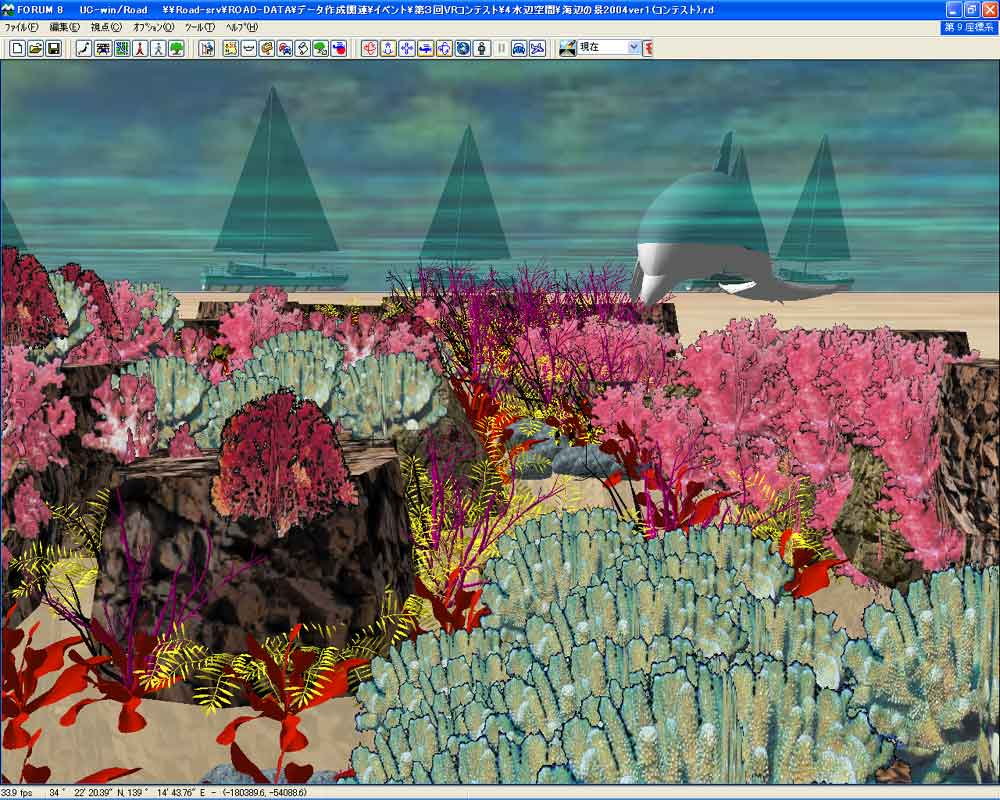Click the 33.9 fps status bar text
The width and height of the screenshot is (1000, 800).
click(17, 793)
